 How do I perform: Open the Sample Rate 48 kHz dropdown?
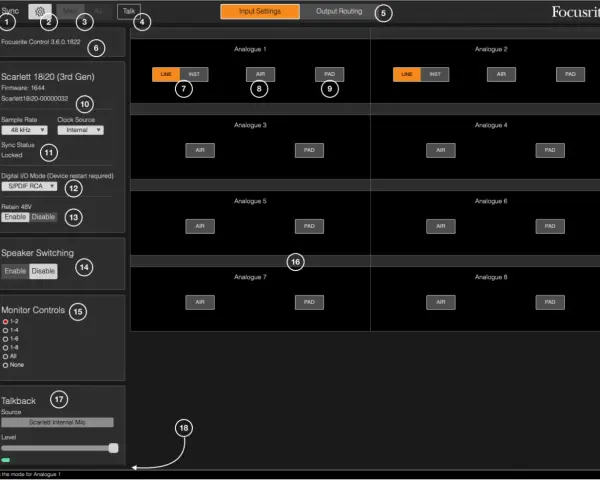pyautogui.click(x=24, y=130)
